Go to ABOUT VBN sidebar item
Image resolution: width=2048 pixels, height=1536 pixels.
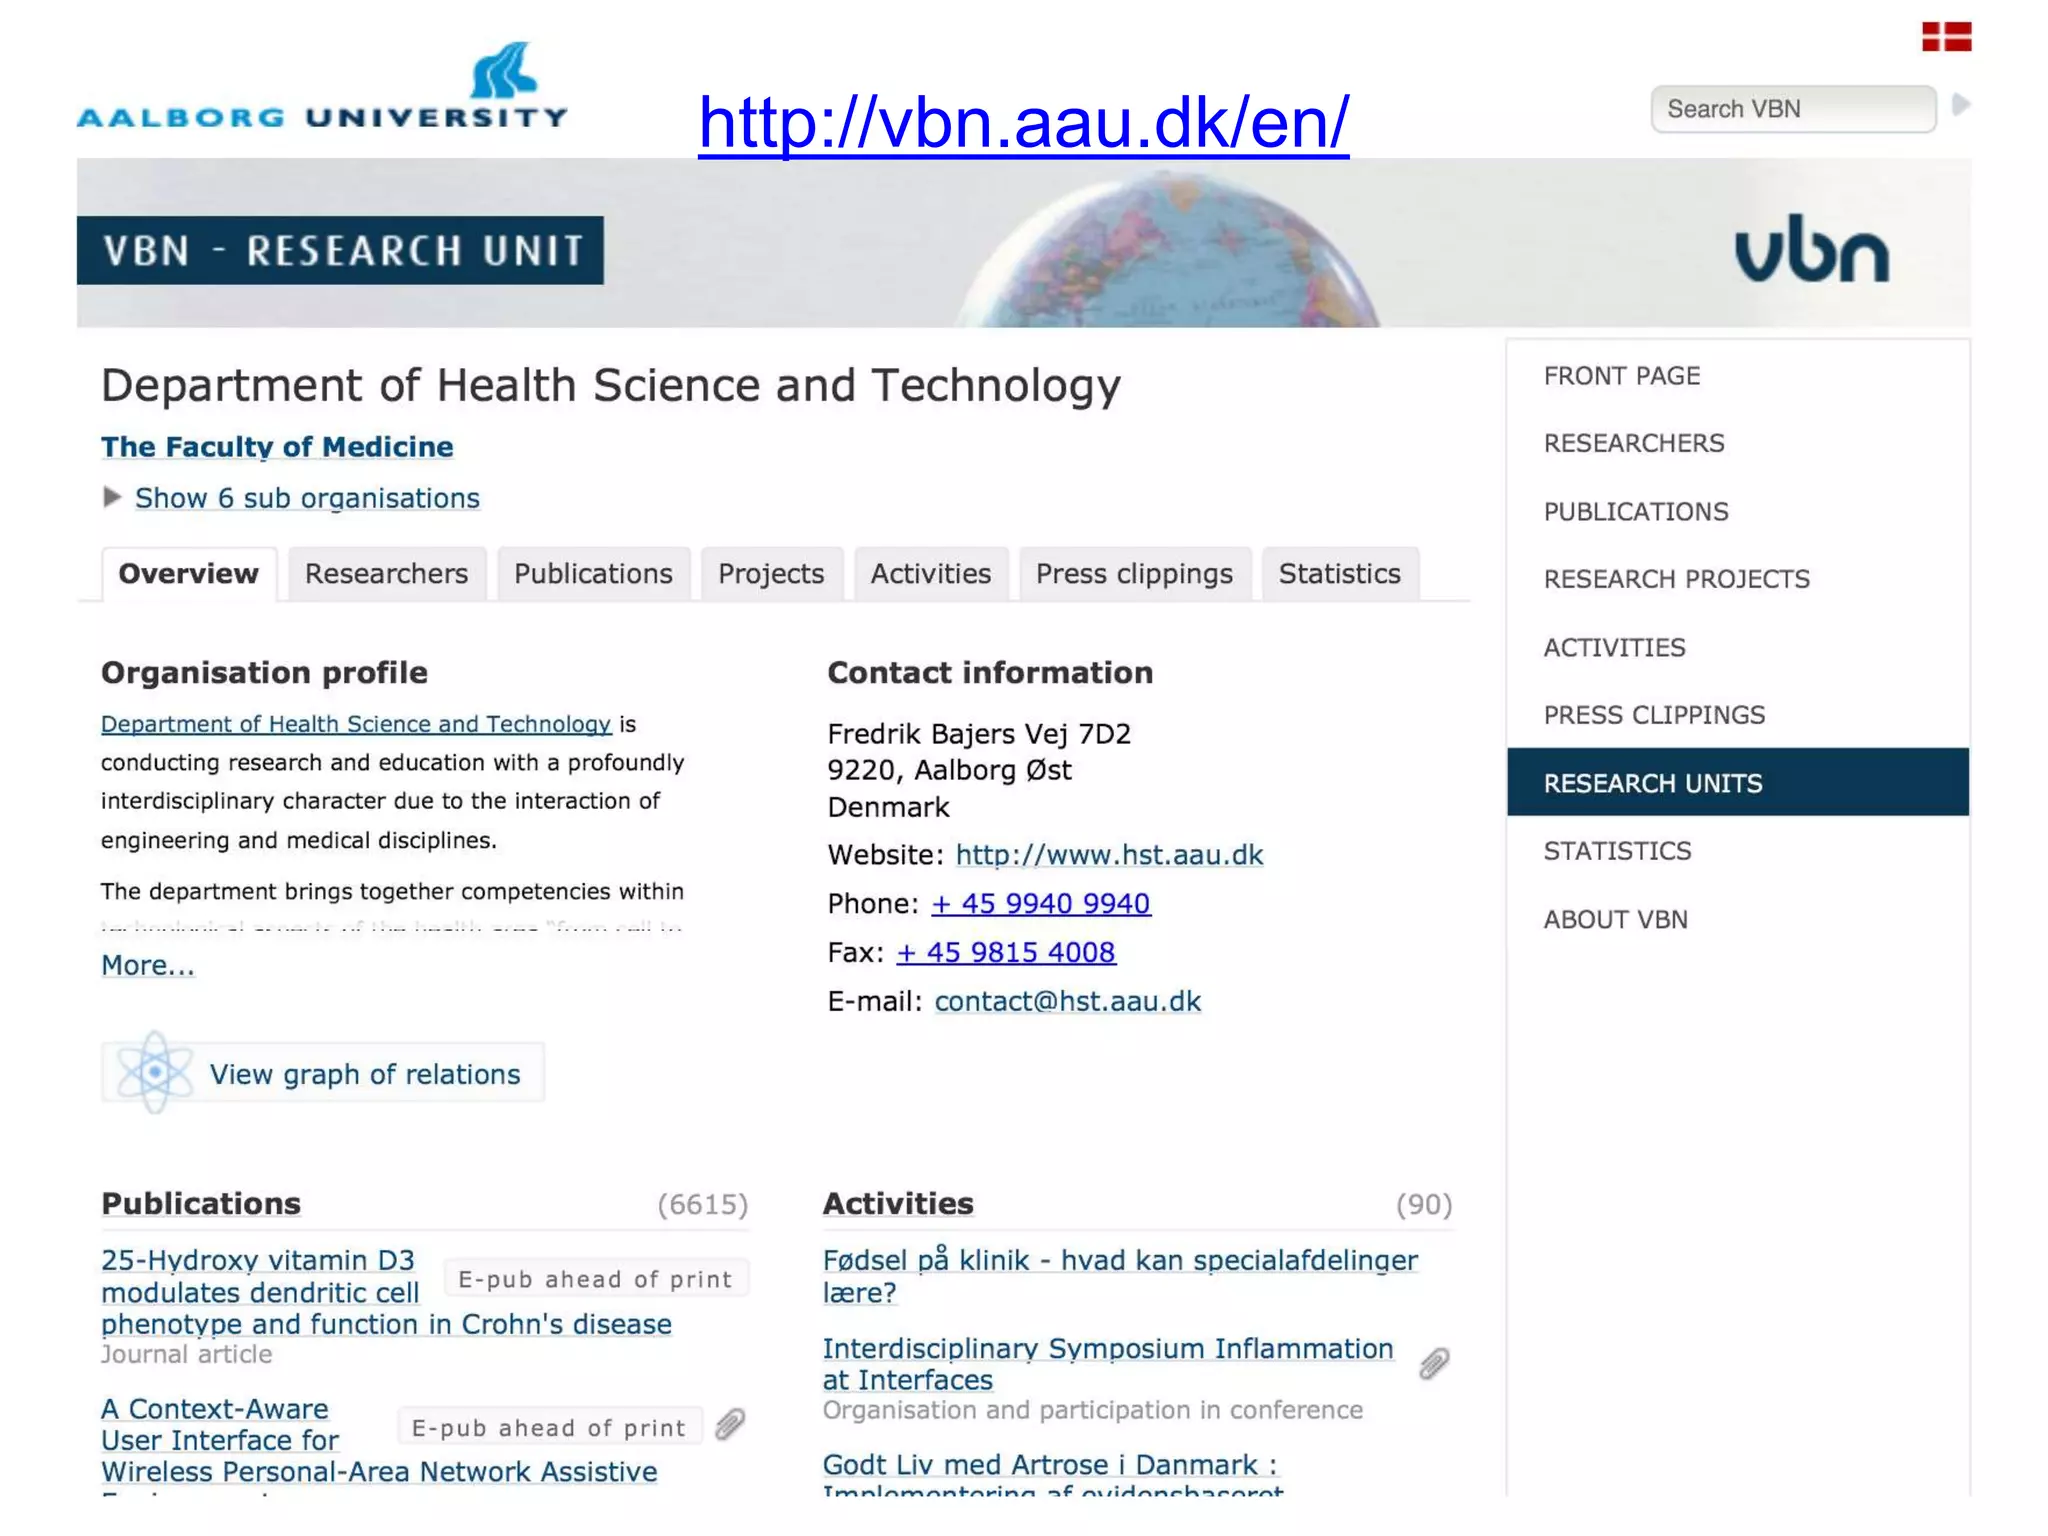[1615, 919]
